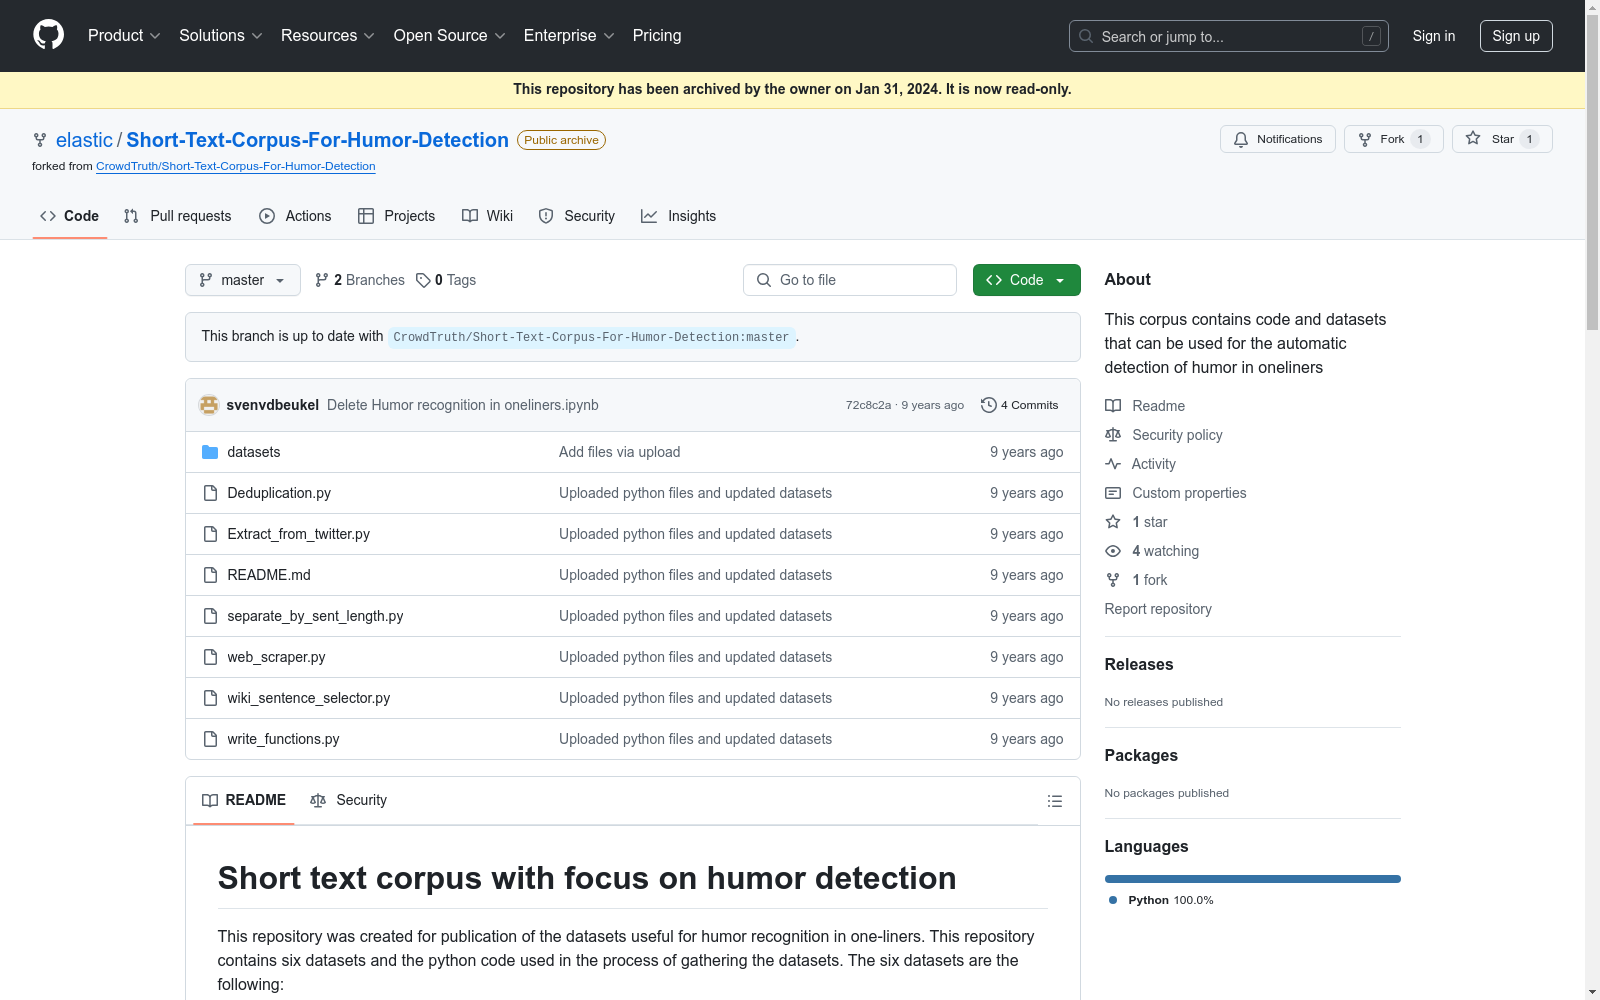Click the clock icon beside 4 Commits
This screenshot has height=1000, width=1600.
[989, 405]
